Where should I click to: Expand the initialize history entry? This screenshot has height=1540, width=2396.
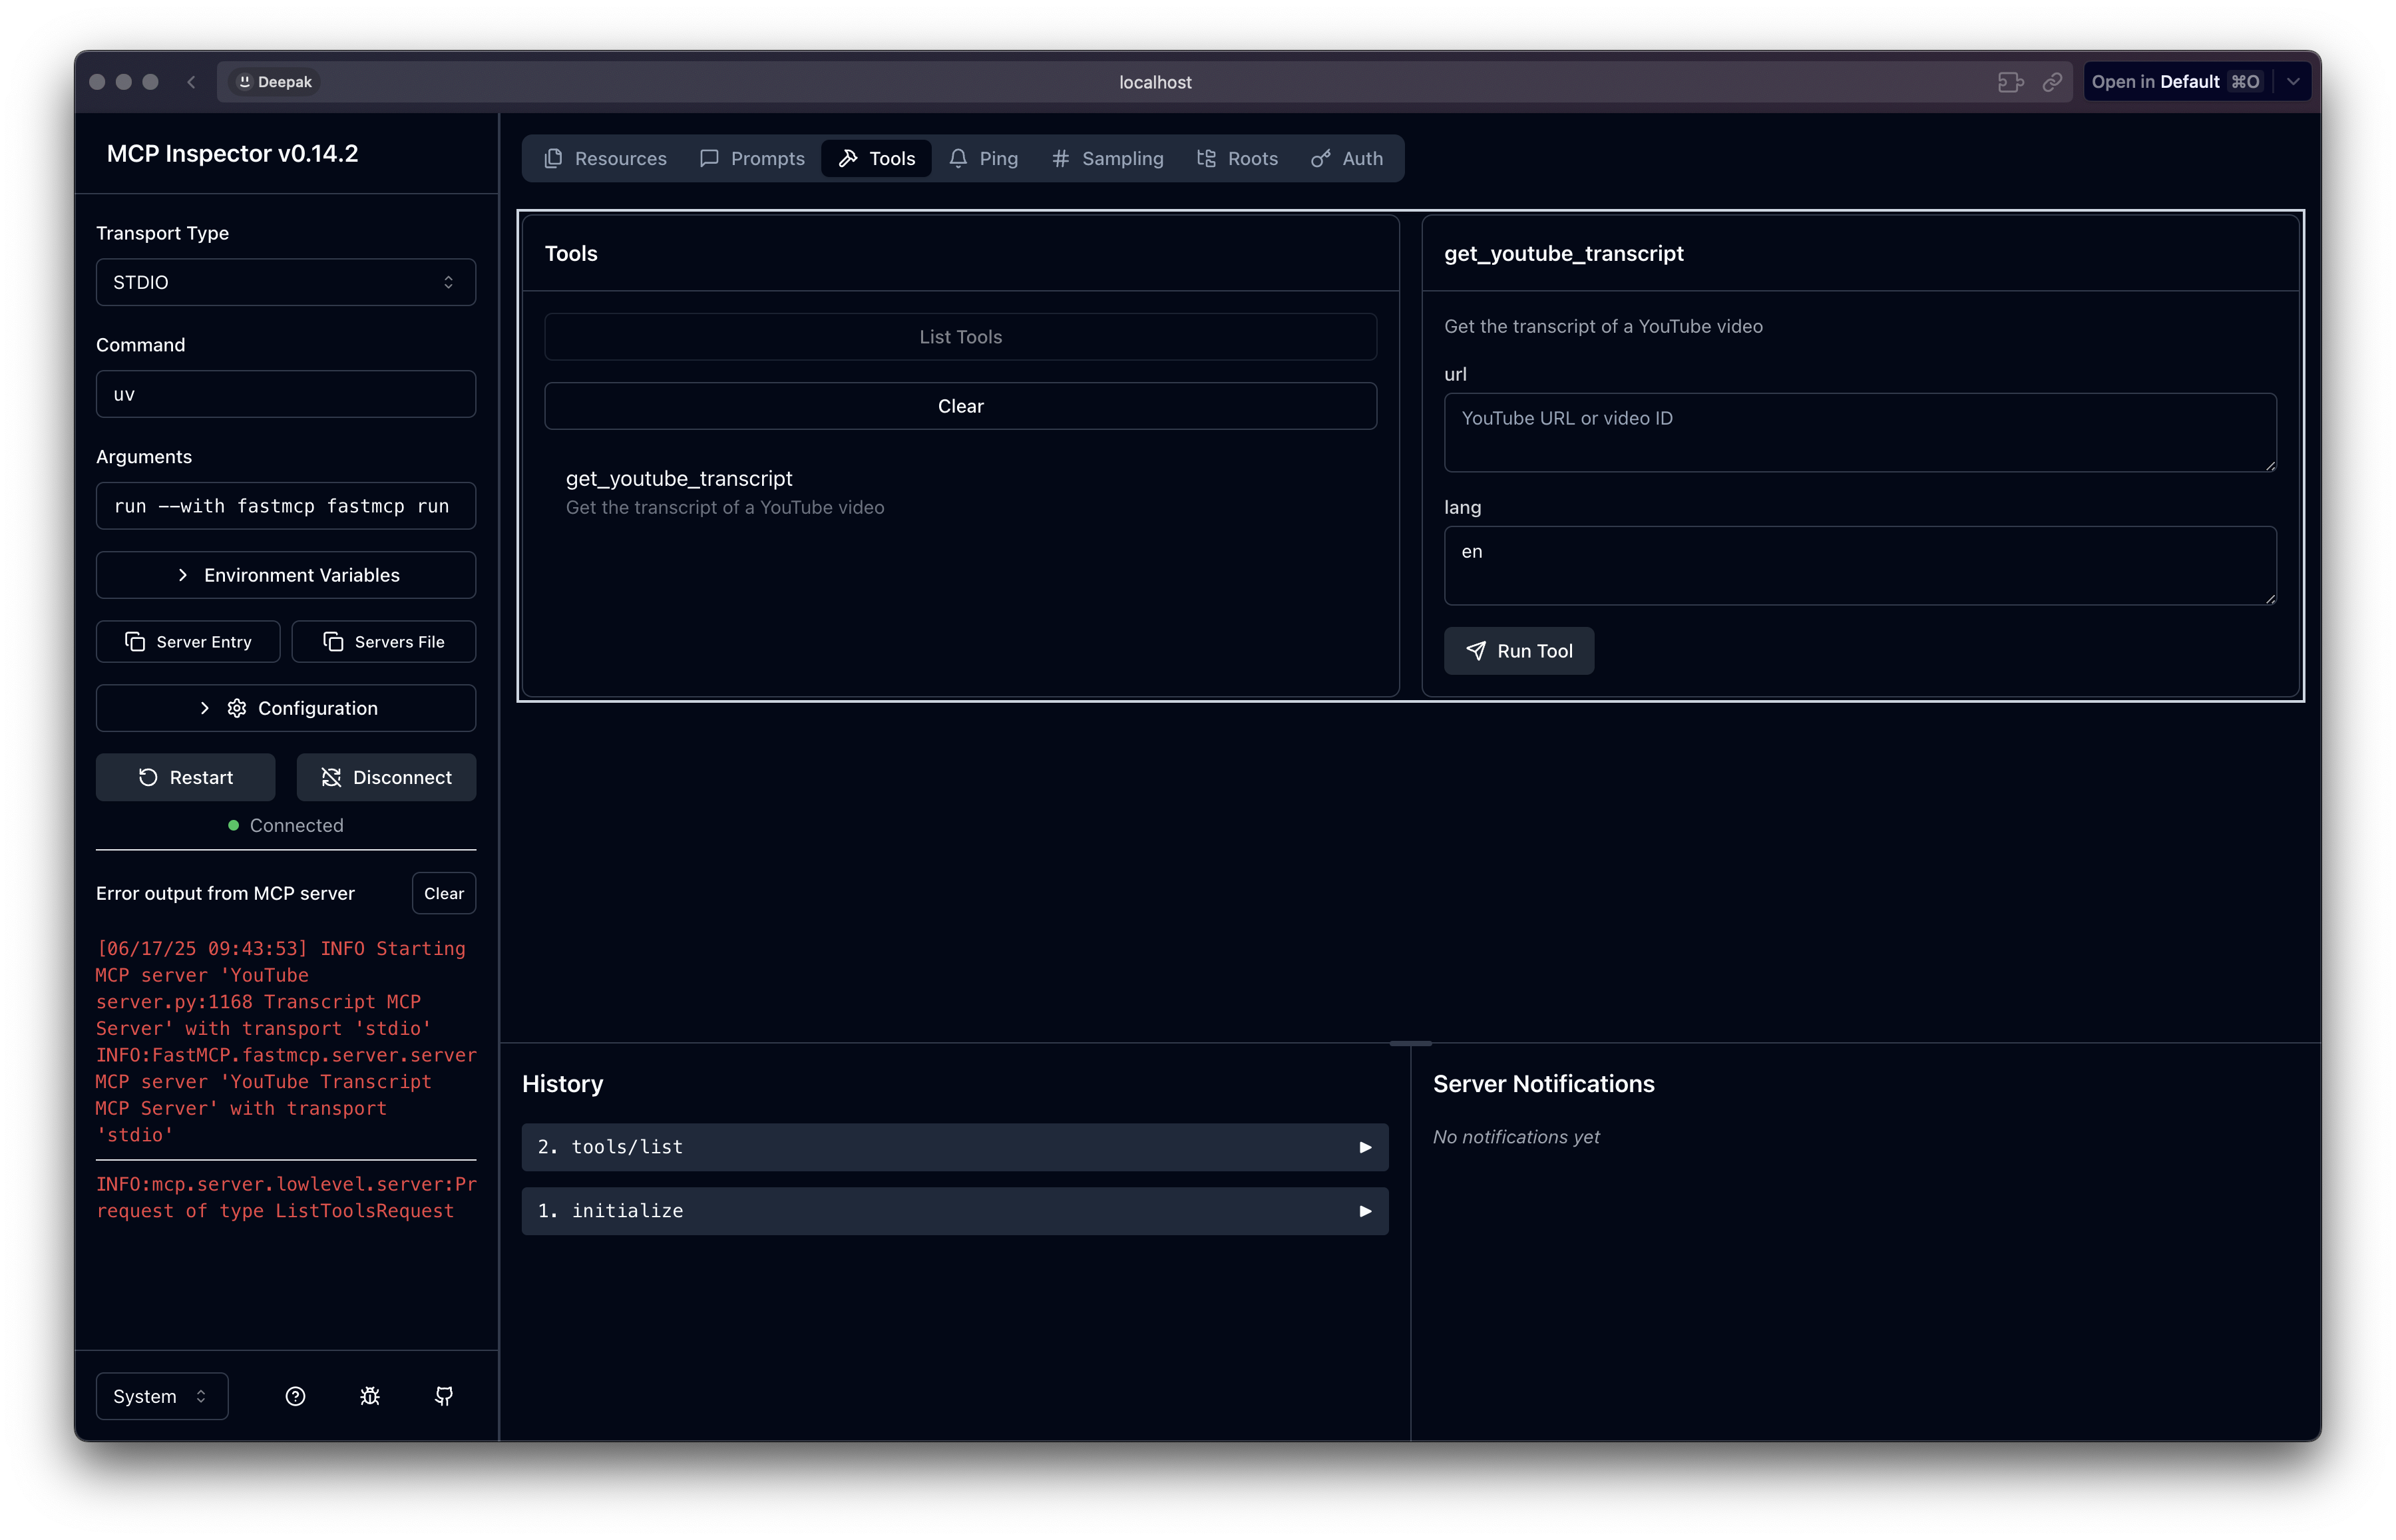click(x=955, y=1211)
